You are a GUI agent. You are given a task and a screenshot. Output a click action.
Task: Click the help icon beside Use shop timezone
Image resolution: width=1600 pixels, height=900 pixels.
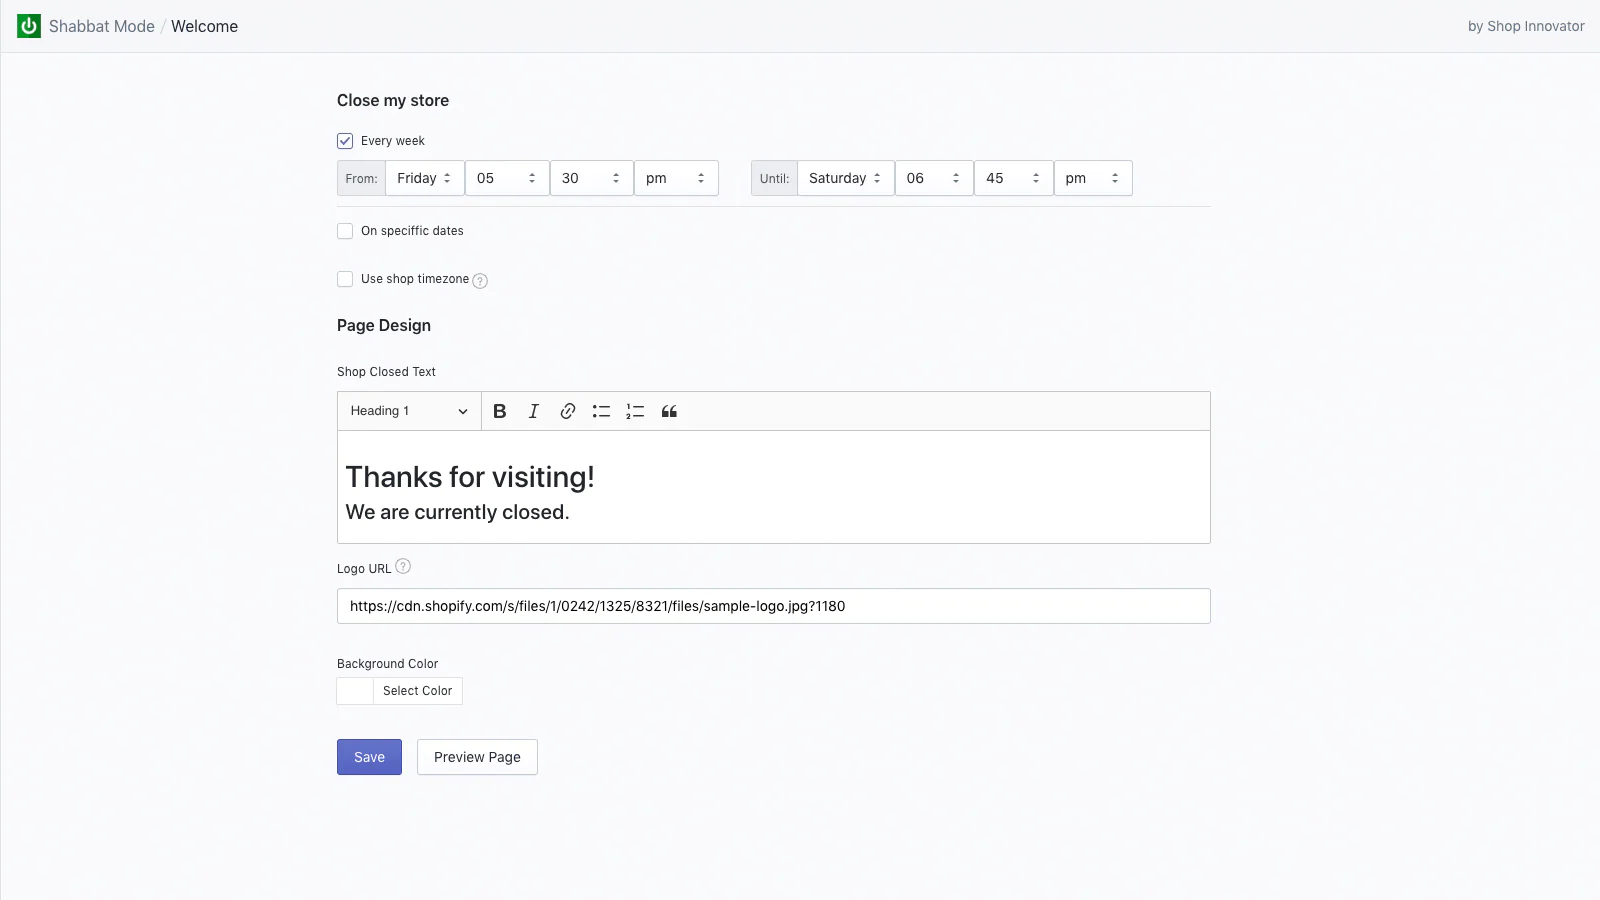click(480, 281)
